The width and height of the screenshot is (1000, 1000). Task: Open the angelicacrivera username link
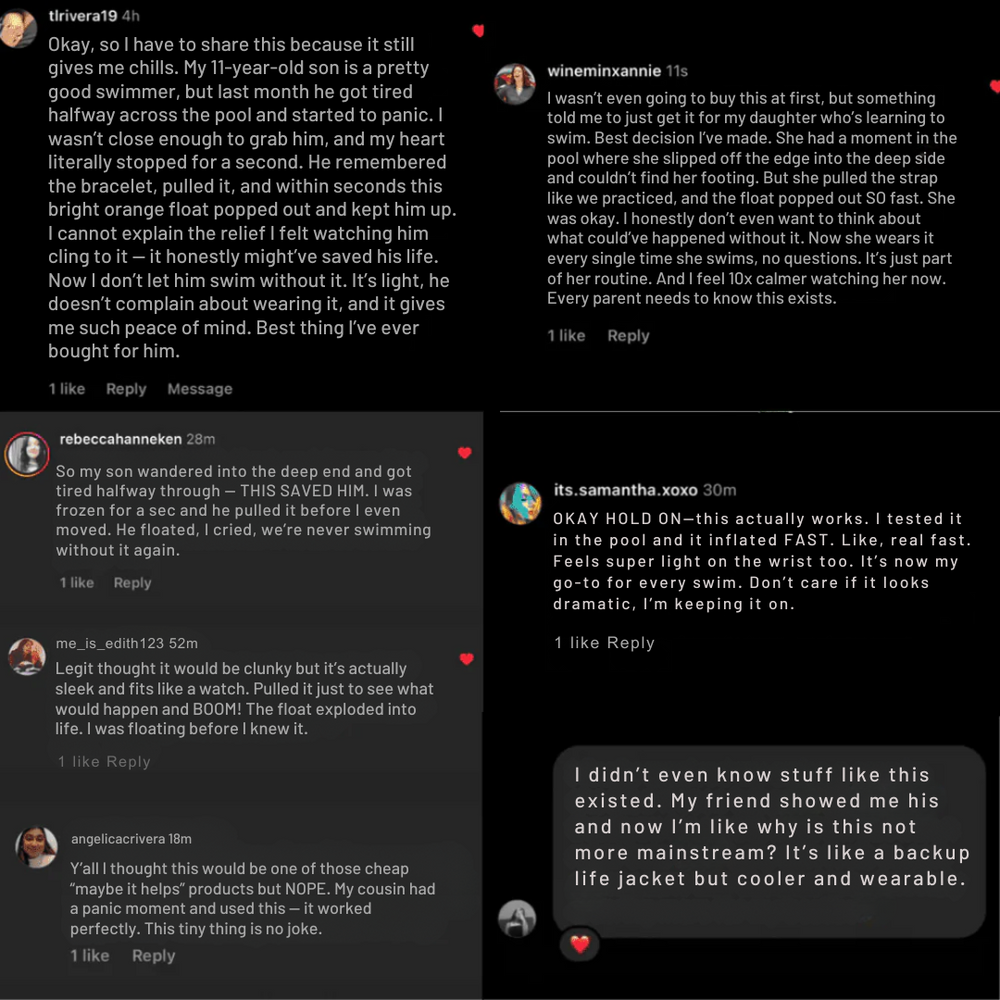[118, 839]
